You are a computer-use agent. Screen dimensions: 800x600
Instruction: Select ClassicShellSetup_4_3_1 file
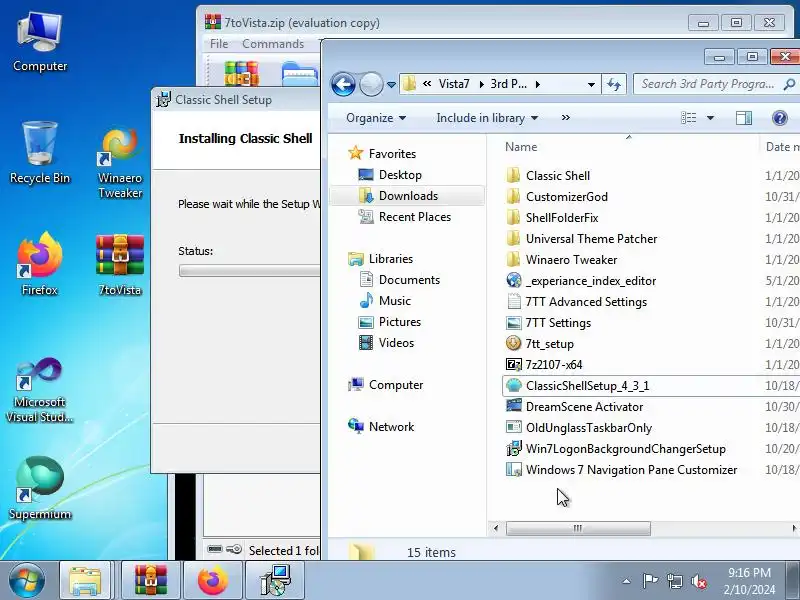[651, 386]
